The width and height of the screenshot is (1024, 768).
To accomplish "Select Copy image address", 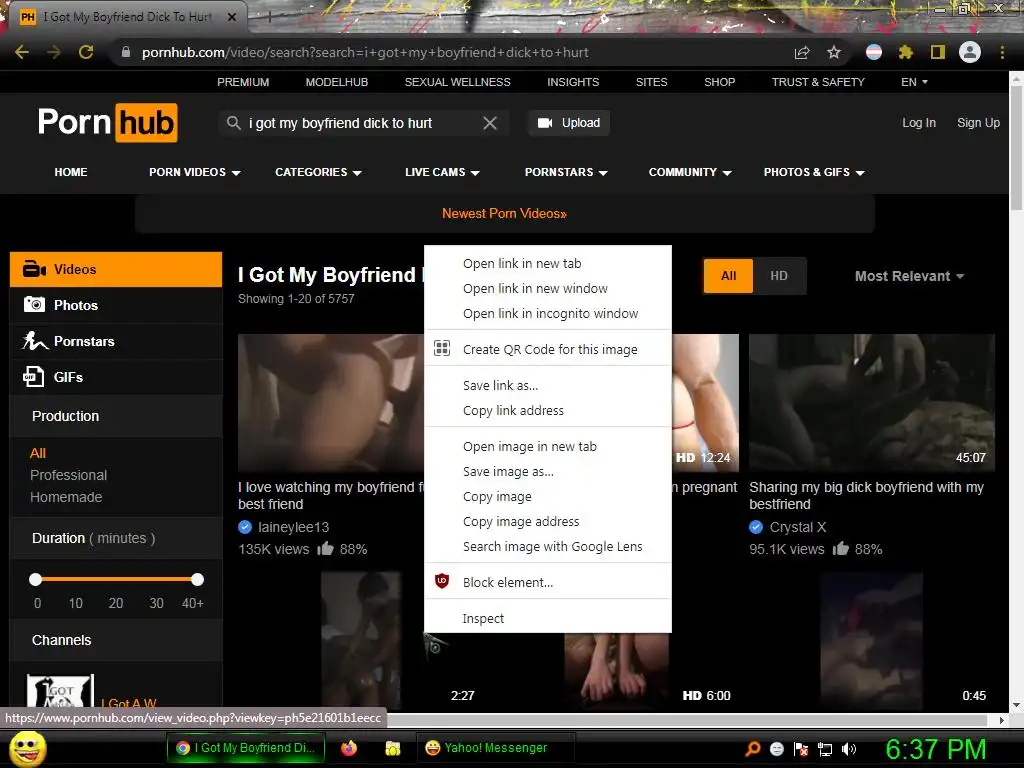I will (547, 521).
